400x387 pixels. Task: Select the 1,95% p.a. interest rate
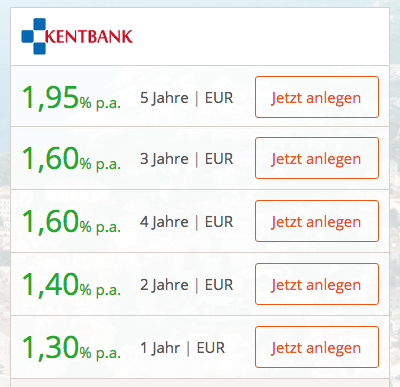[71, 98]
